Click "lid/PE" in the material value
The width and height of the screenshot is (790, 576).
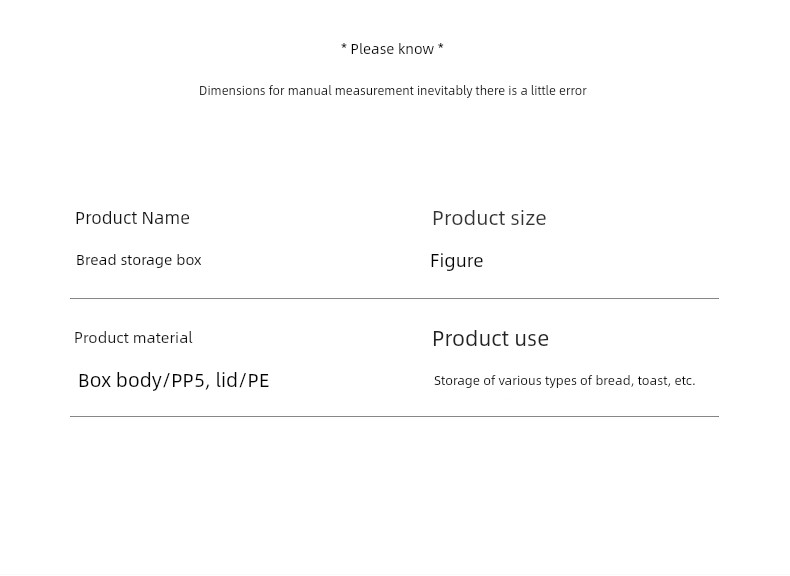coord(242,380)
